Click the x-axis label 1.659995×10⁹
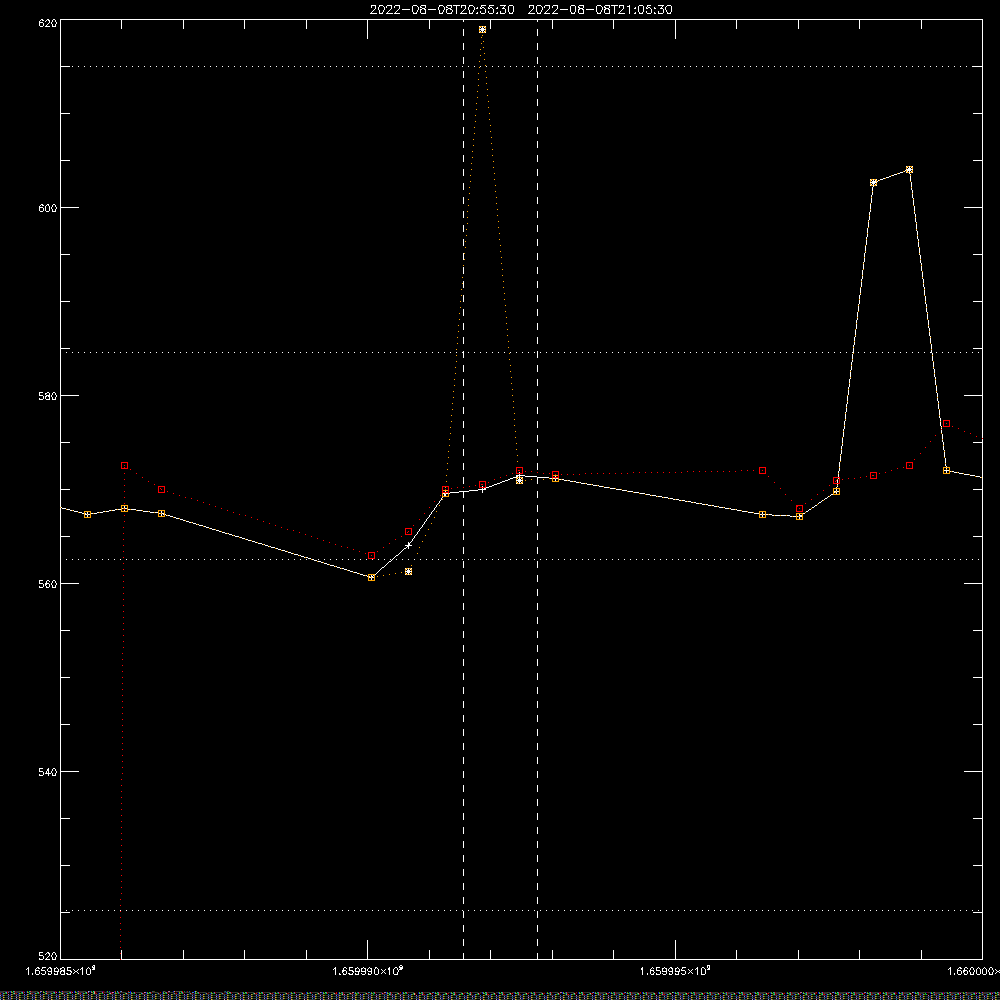 [675, 971]
